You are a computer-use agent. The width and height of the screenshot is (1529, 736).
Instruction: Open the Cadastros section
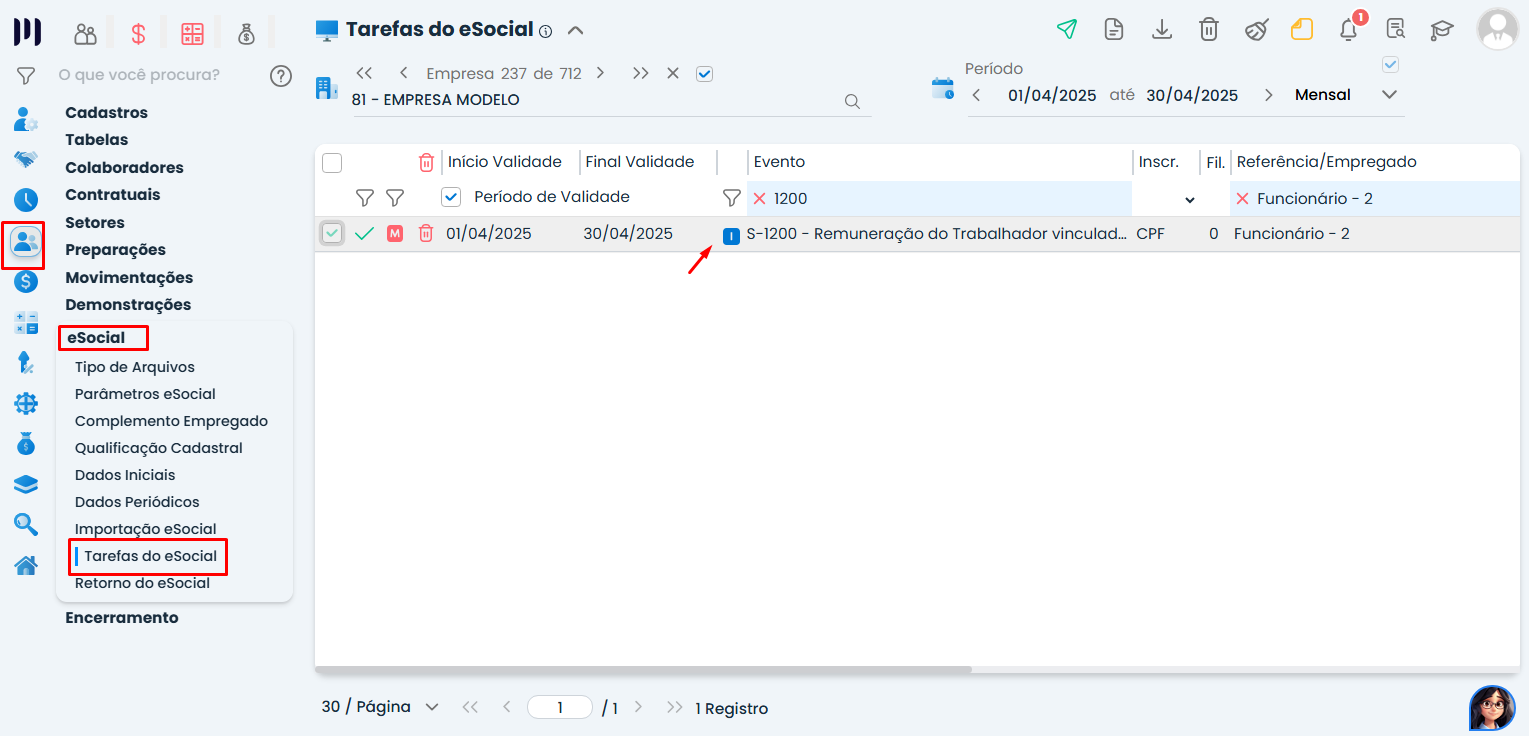[x=106, y=112]
